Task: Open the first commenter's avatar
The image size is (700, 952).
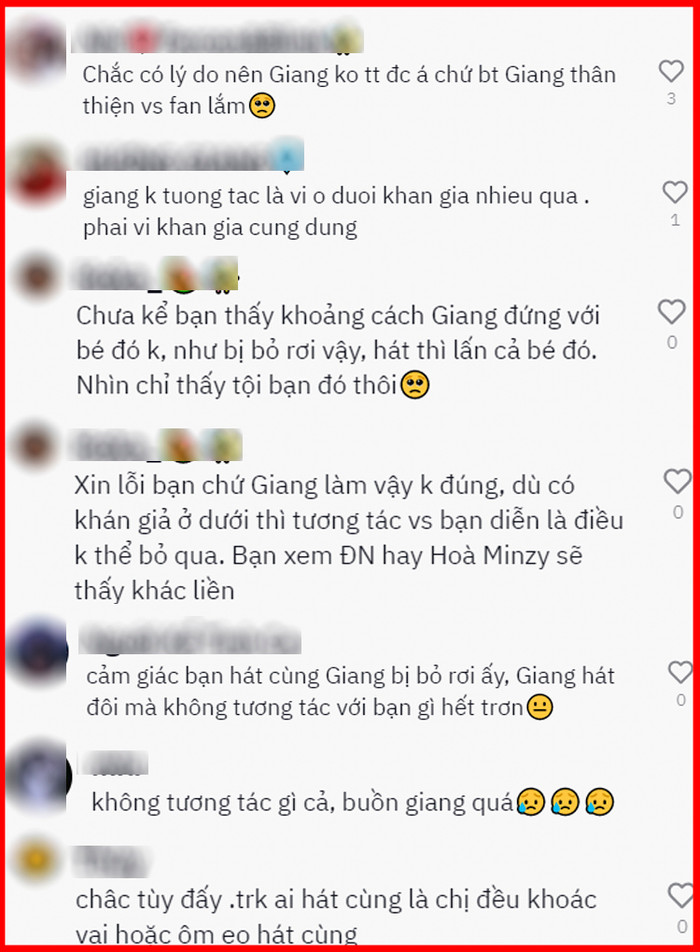Action: [x=38, y=50]
